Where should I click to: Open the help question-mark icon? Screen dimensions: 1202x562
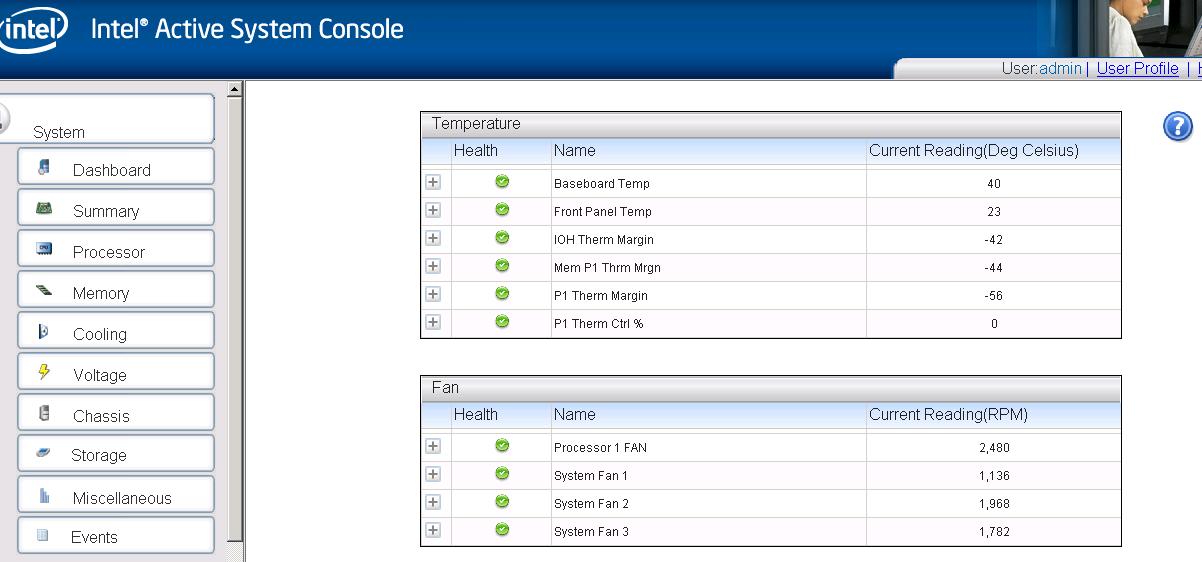click(x=1178, y=126)
